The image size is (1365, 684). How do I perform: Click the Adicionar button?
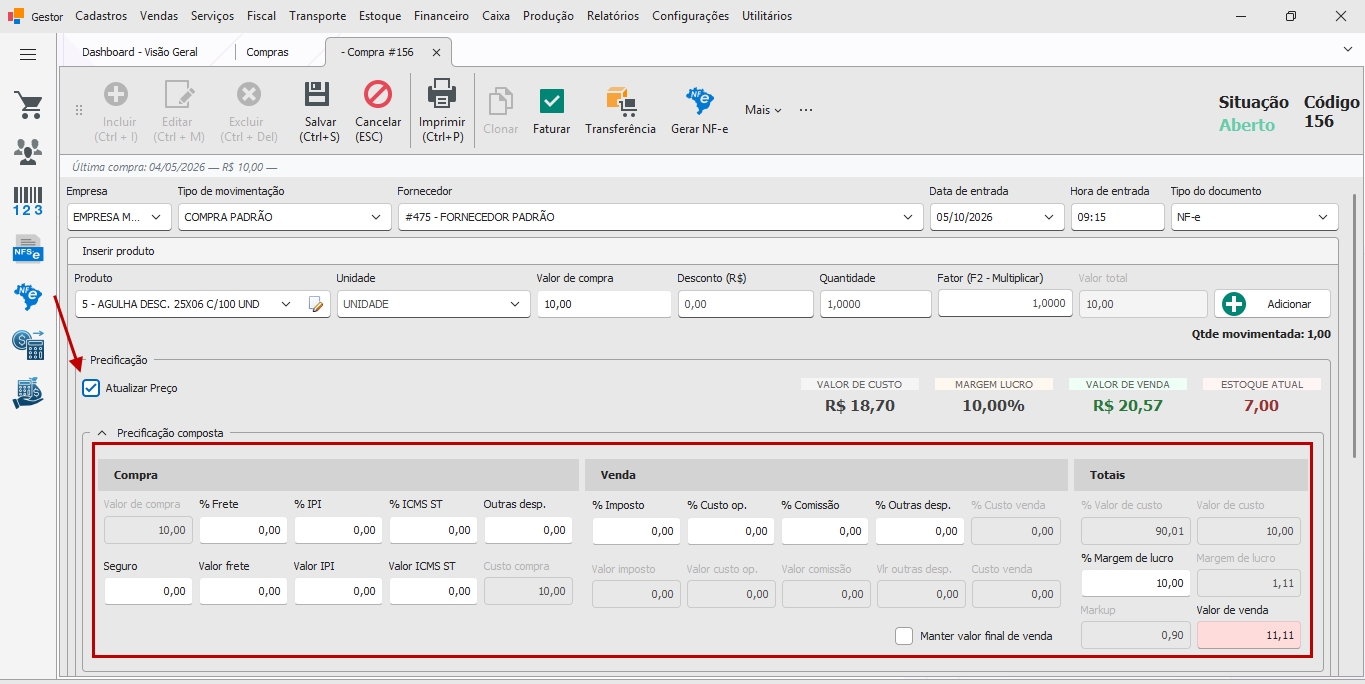coord(1273,304)
